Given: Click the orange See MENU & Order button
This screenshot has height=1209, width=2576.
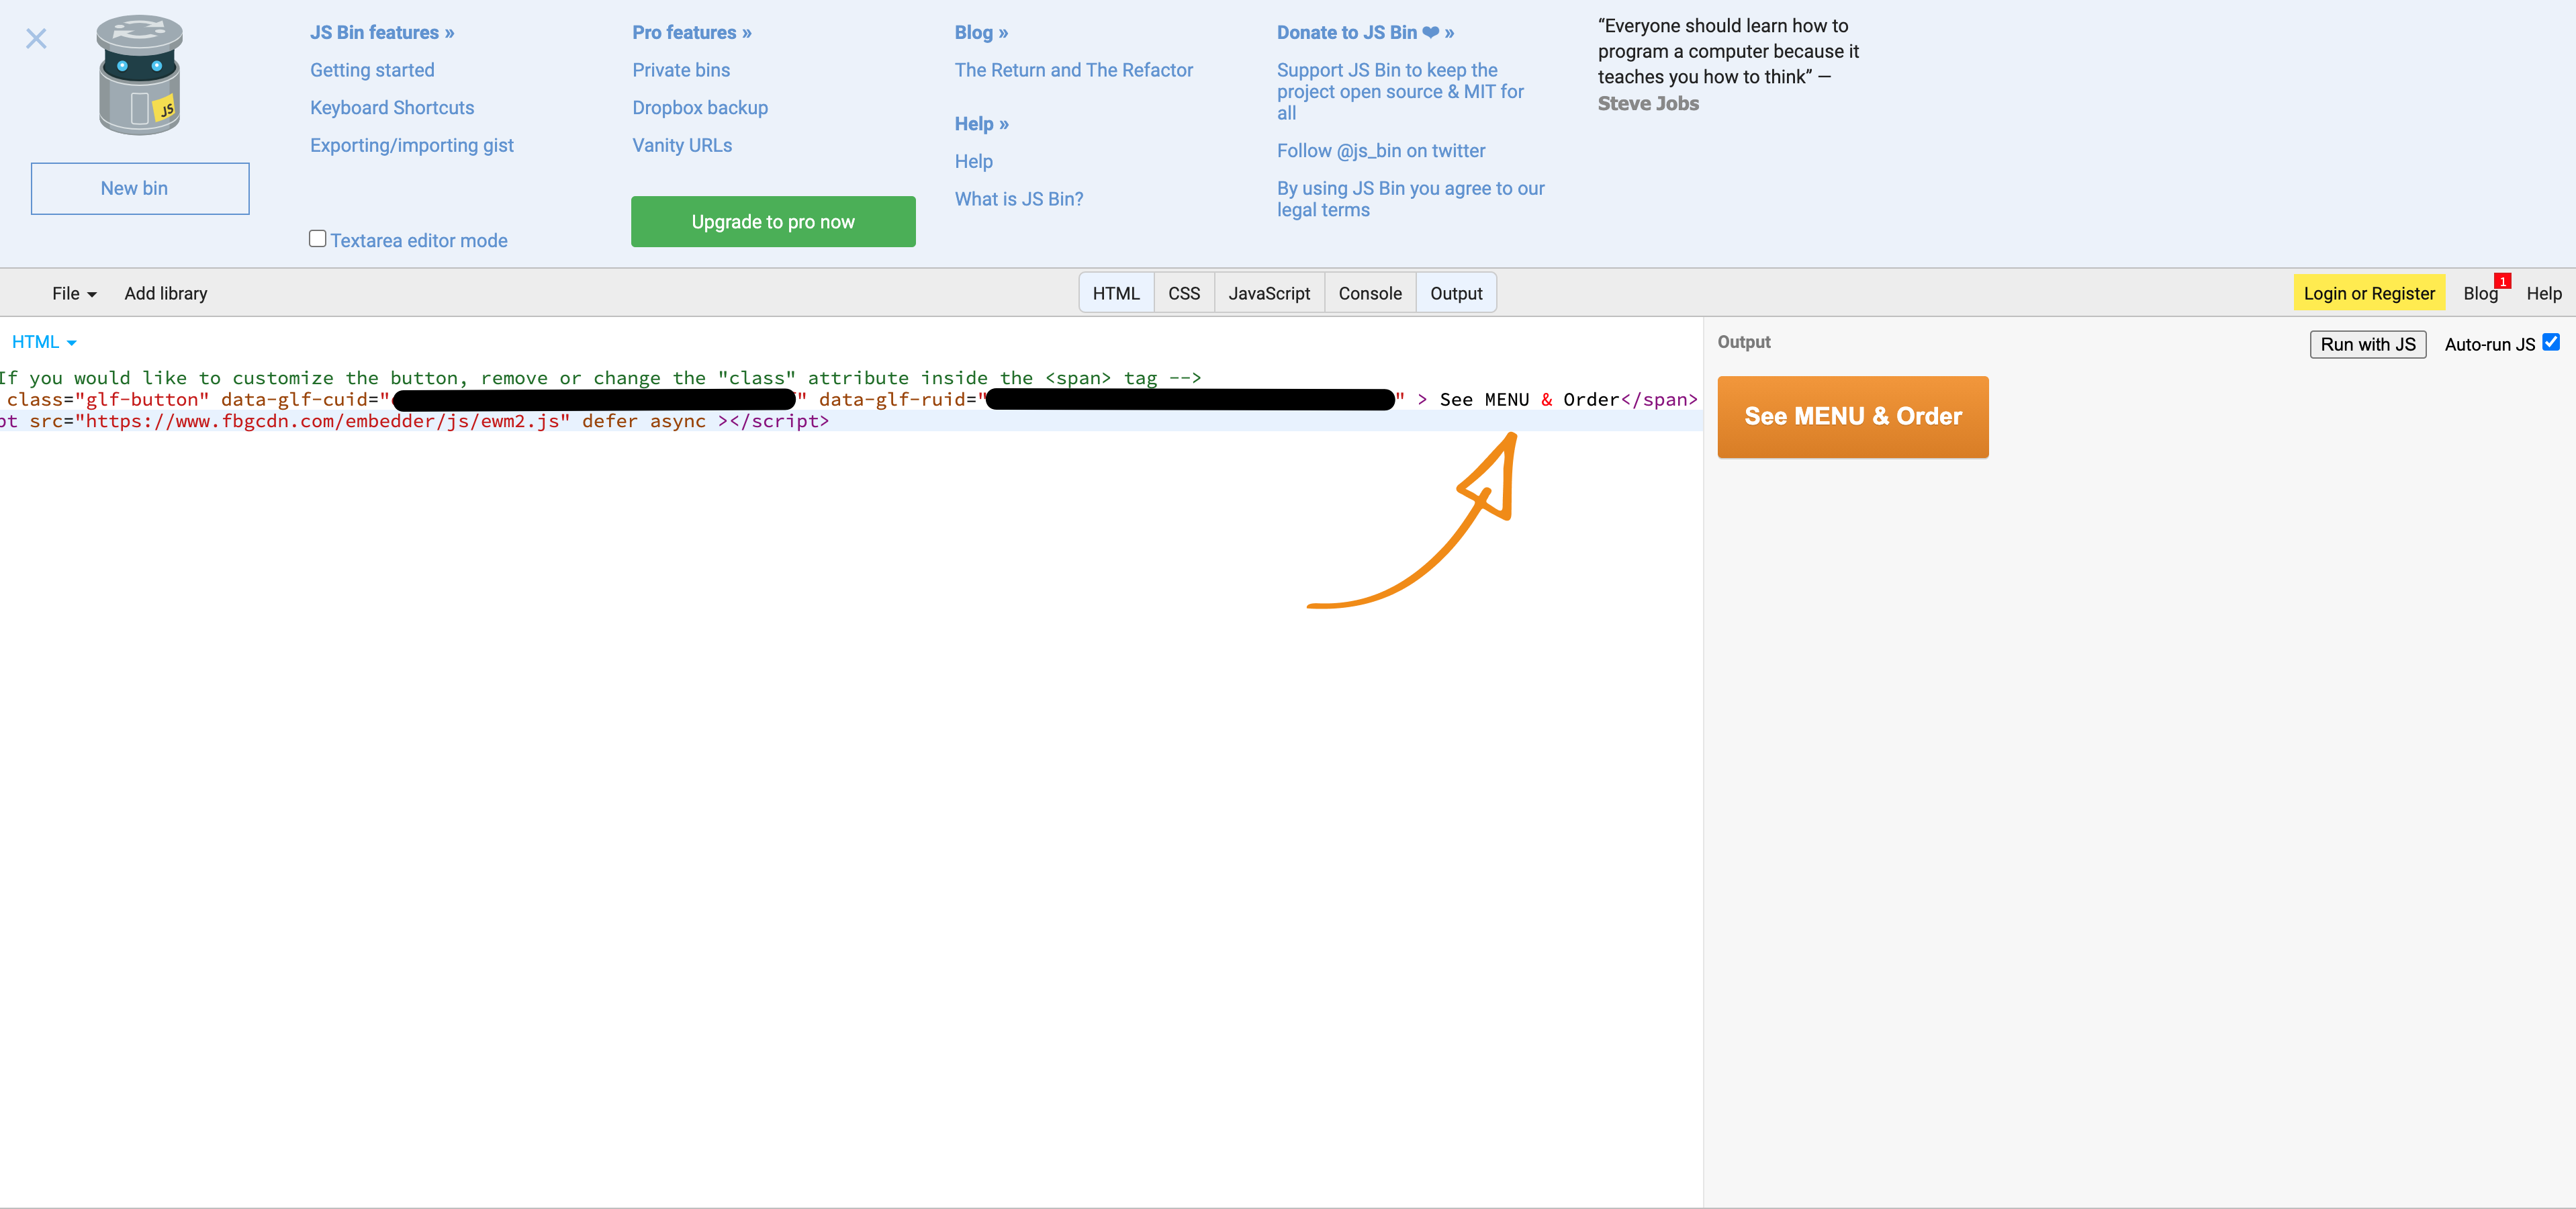Looking at the screenshot, I should pyautogui.click(x=1852, y=416).
